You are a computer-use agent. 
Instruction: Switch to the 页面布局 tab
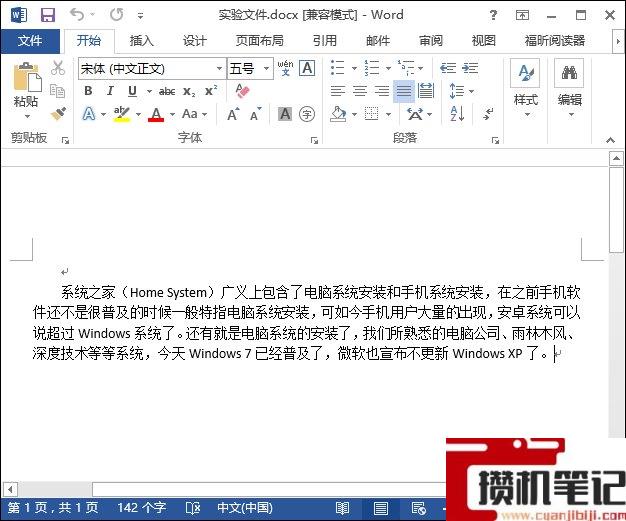coord(260,41)
